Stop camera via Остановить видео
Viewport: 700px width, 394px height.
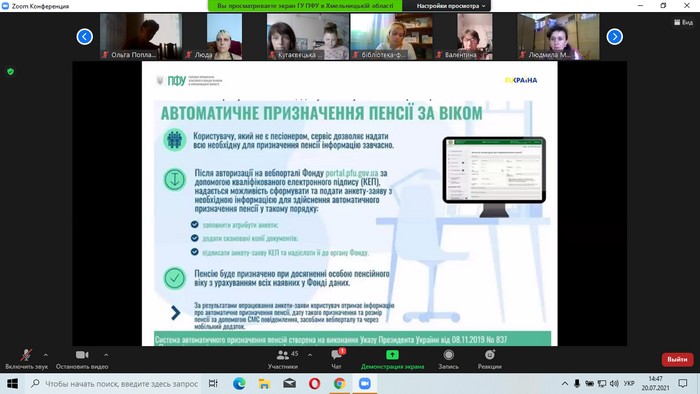click(82, 359)
